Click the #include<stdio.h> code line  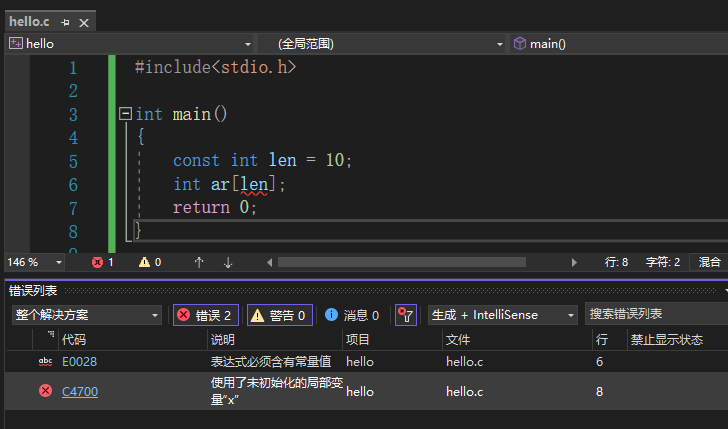[x=215, y=67]
